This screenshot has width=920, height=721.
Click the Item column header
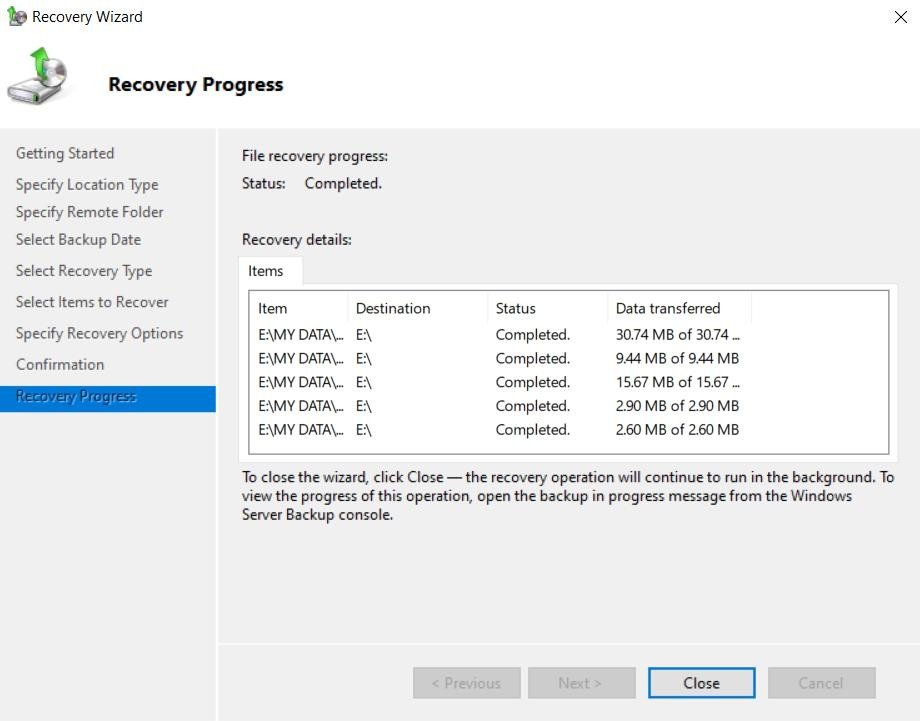pyautogui.click(x=299, y=309)
